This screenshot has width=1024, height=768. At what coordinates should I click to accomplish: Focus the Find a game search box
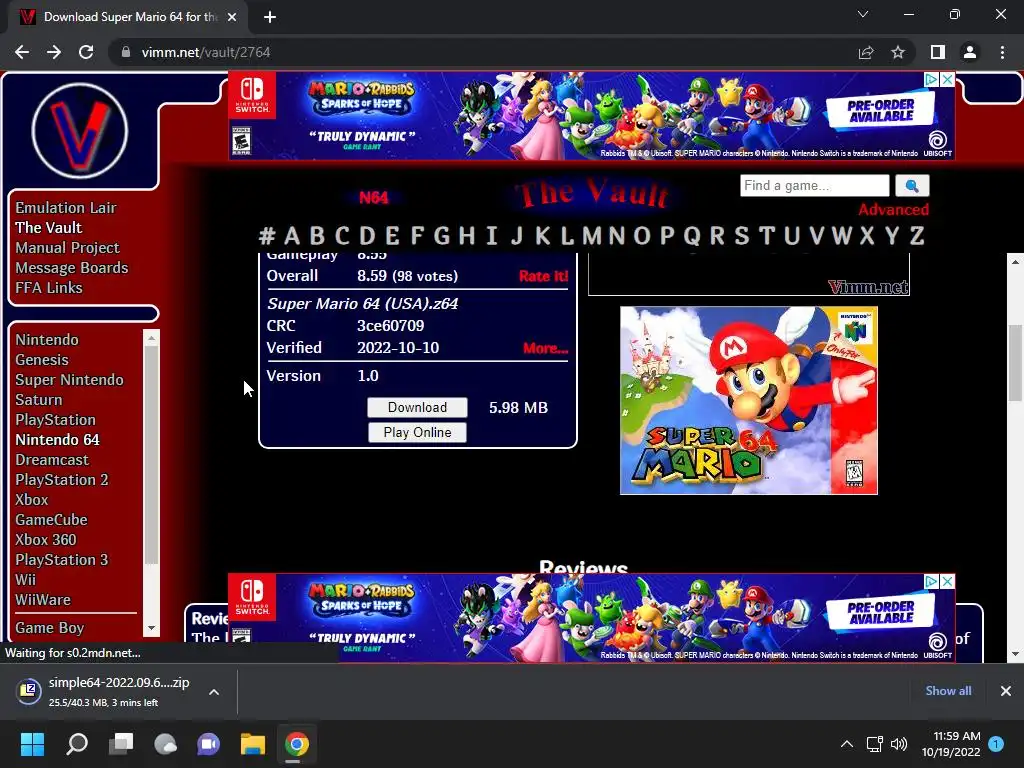click(814, 185)
